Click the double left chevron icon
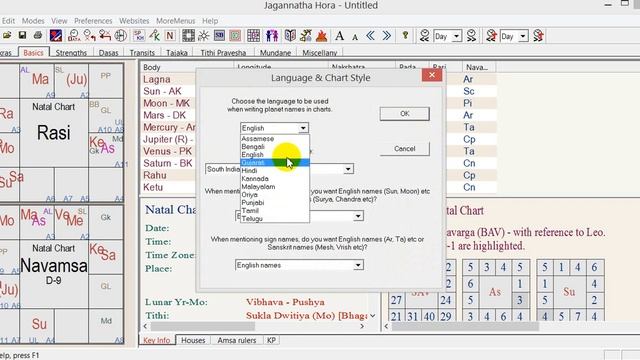Image resolution: width=640 pixels, height=360 pixels. 370,36
